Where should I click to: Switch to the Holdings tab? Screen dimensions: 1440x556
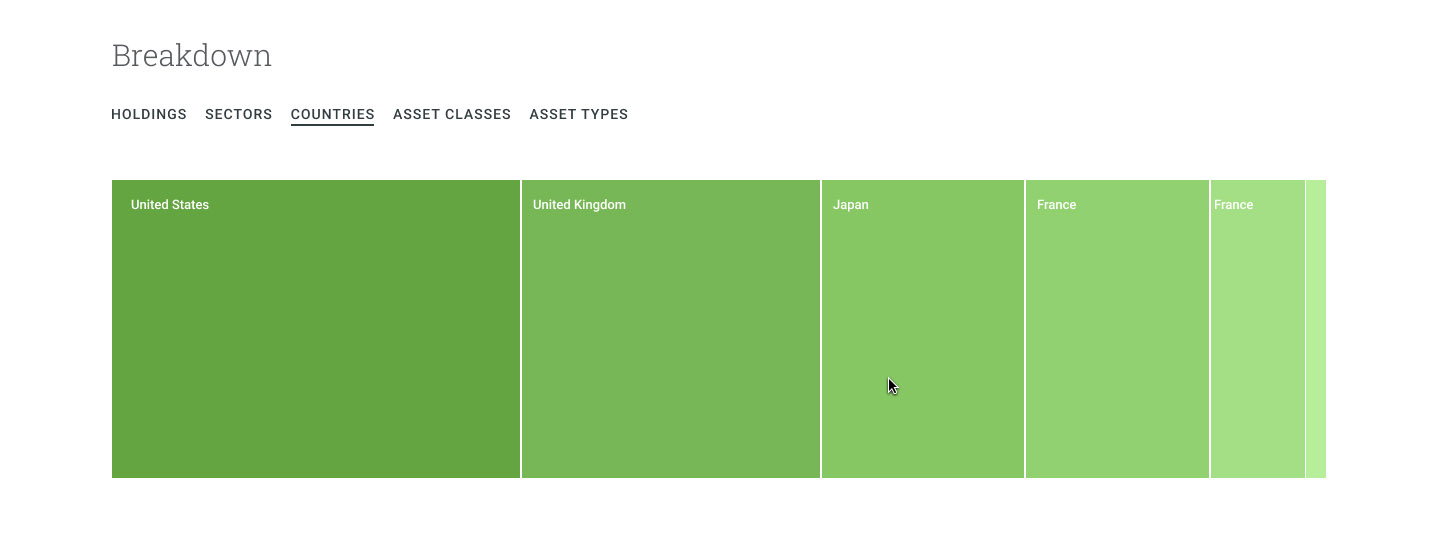149,114
